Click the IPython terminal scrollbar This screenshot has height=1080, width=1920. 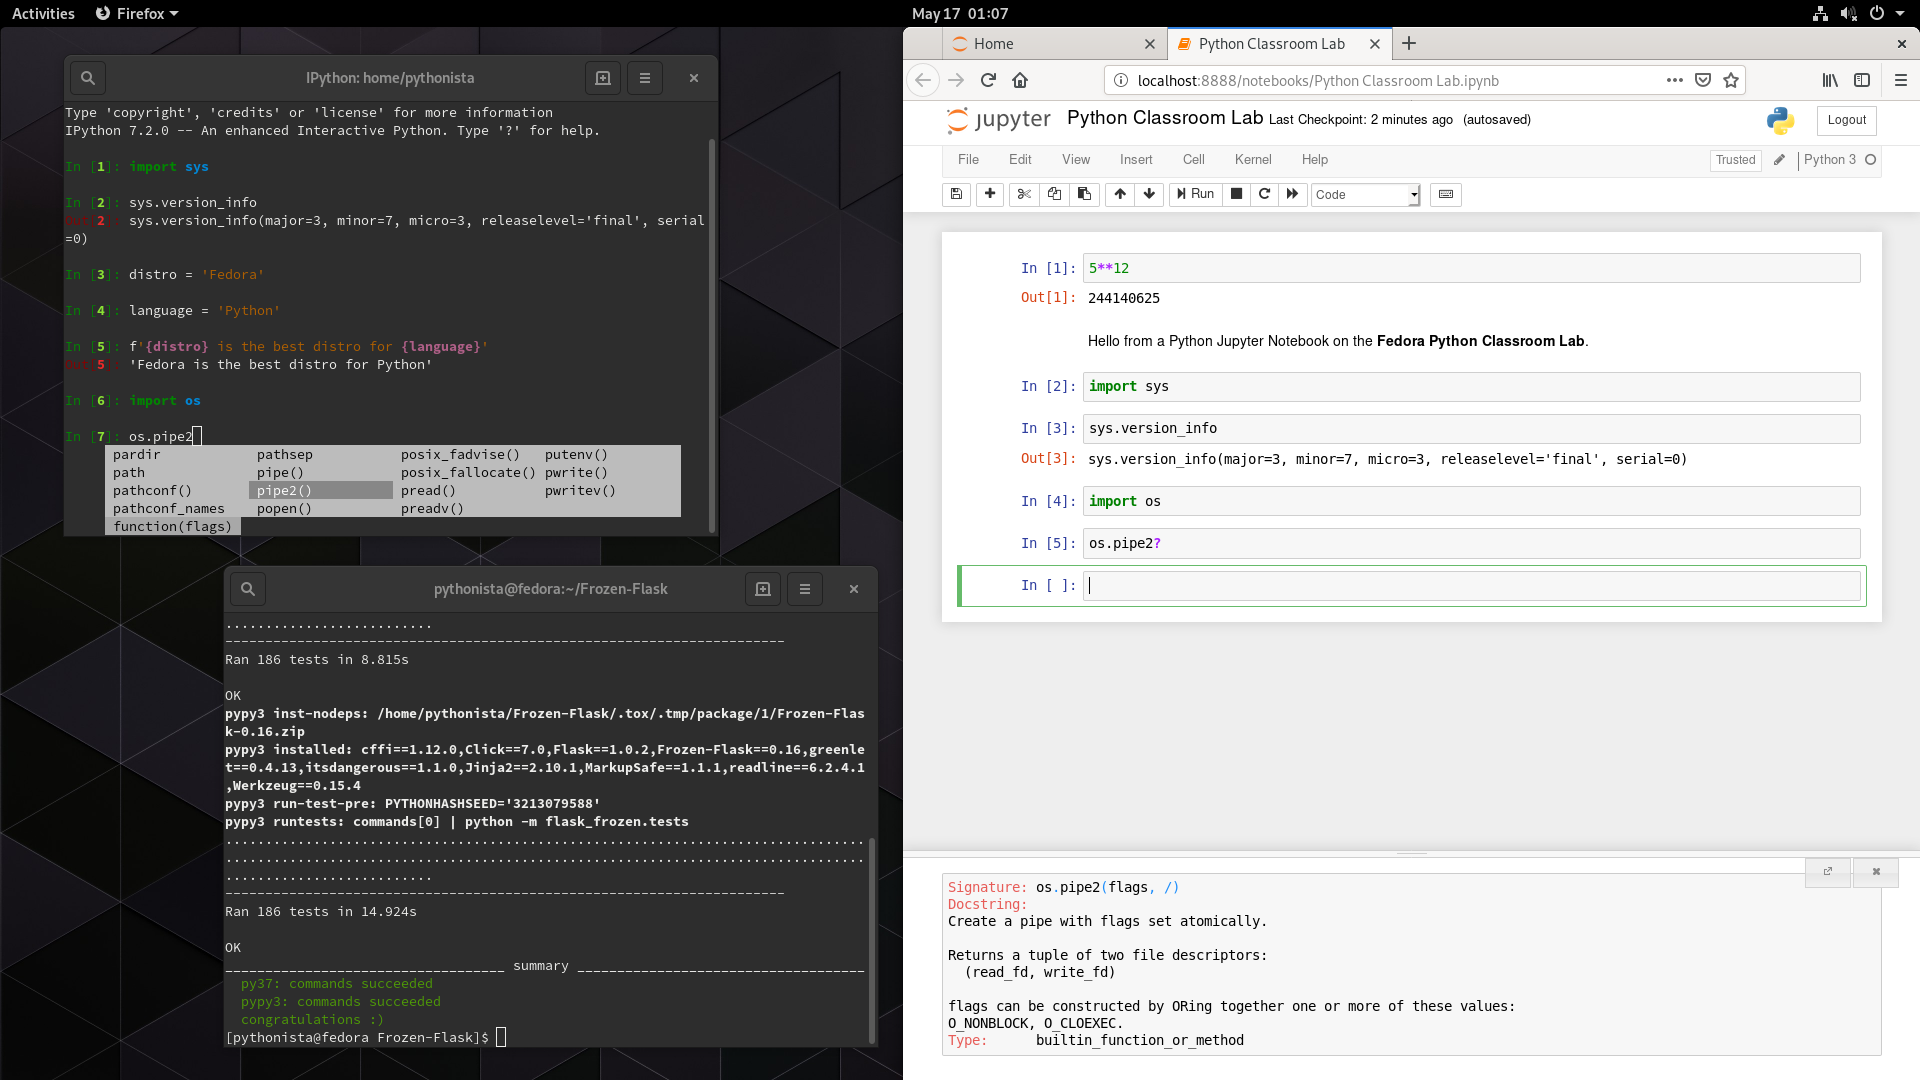(x=711, y=335)
